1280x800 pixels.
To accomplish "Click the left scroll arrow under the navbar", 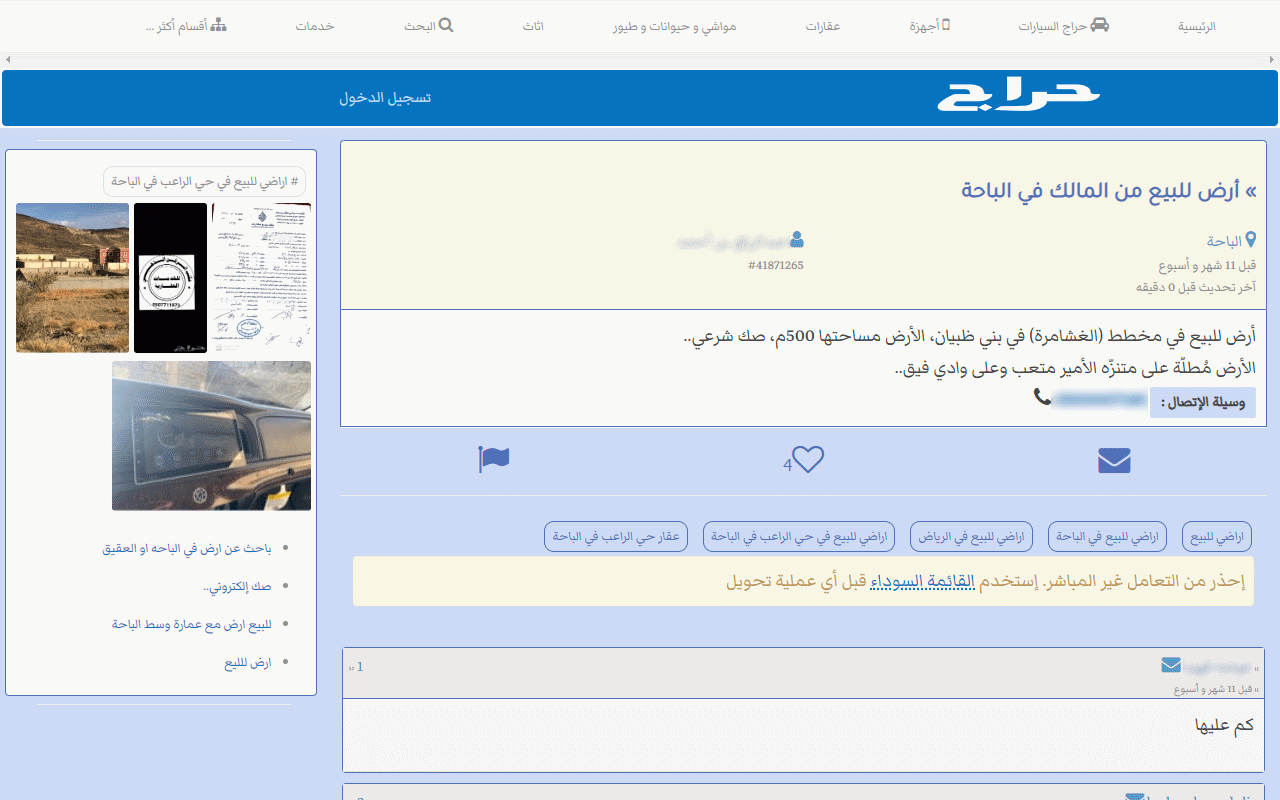I will (x=8, y=59).
